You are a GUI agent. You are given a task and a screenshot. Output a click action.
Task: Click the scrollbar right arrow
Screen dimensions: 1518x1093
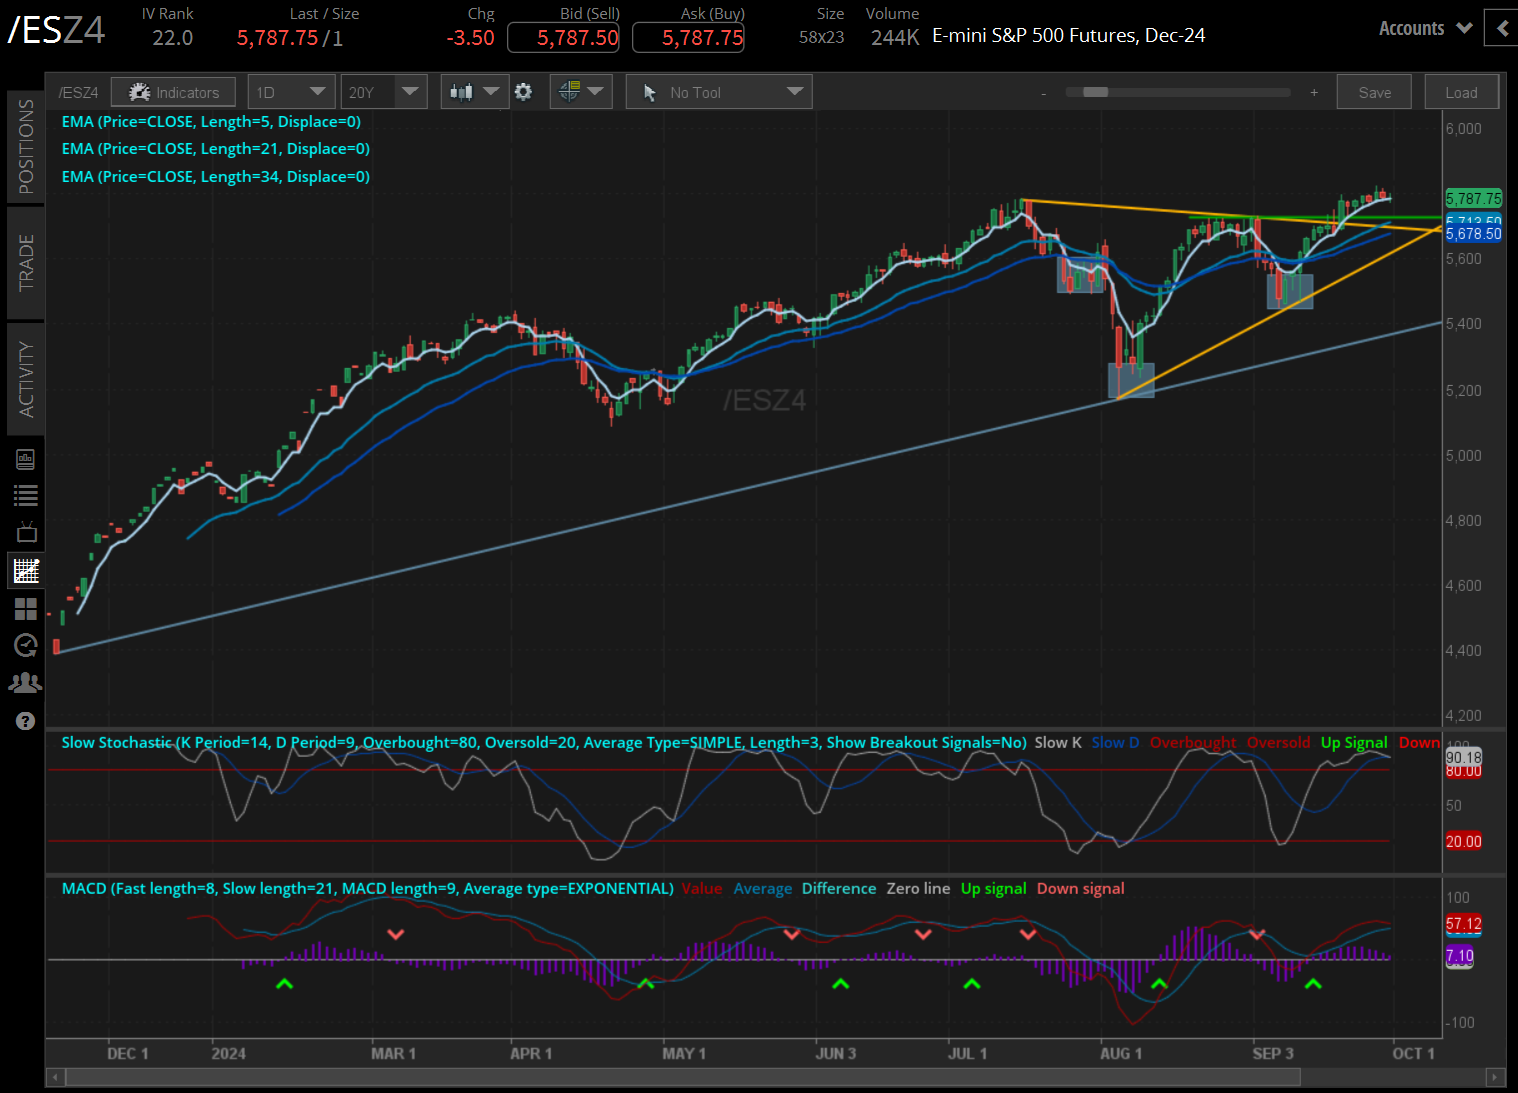(x=1496, y=1077)
